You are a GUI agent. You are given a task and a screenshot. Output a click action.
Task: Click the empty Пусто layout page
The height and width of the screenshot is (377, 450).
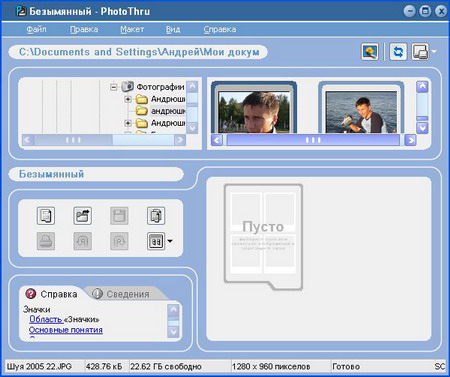pos(263,236)
